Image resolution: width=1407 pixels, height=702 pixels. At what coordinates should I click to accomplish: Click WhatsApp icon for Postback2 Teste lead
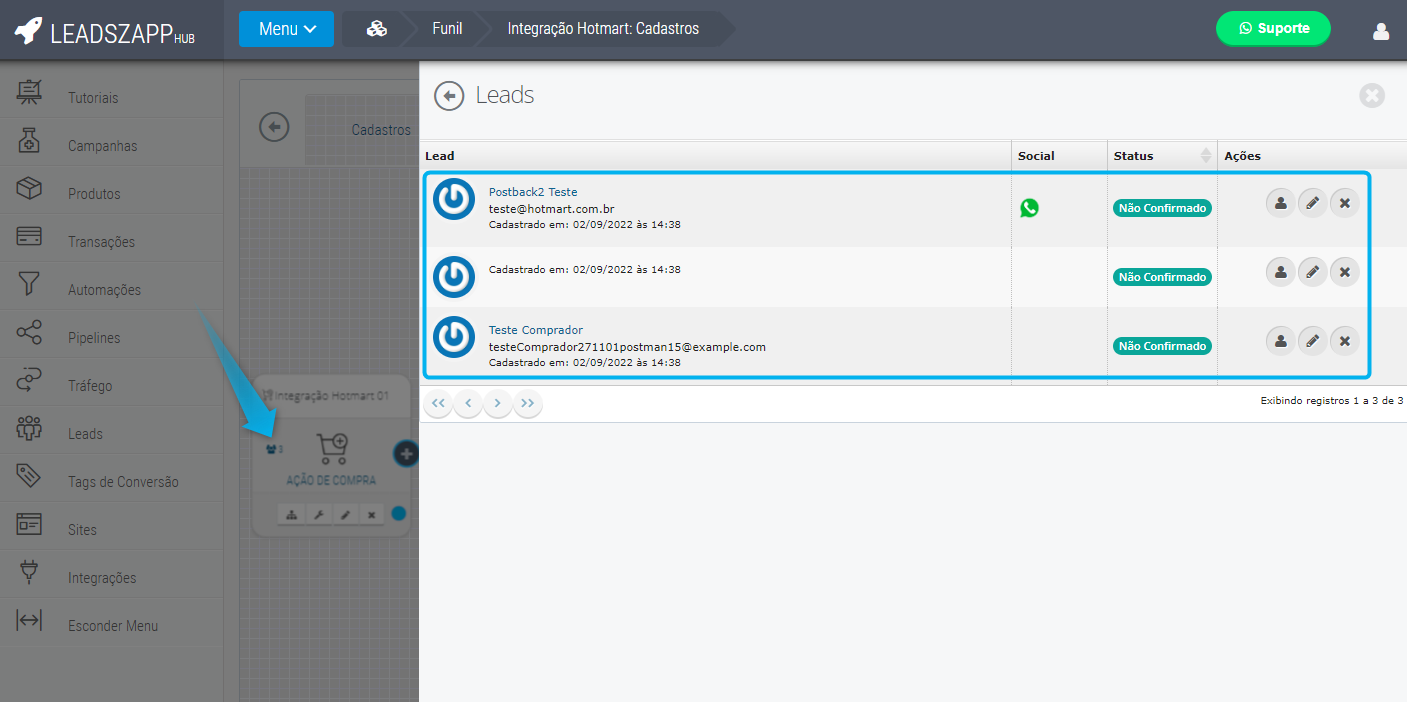coord(1029,208)
